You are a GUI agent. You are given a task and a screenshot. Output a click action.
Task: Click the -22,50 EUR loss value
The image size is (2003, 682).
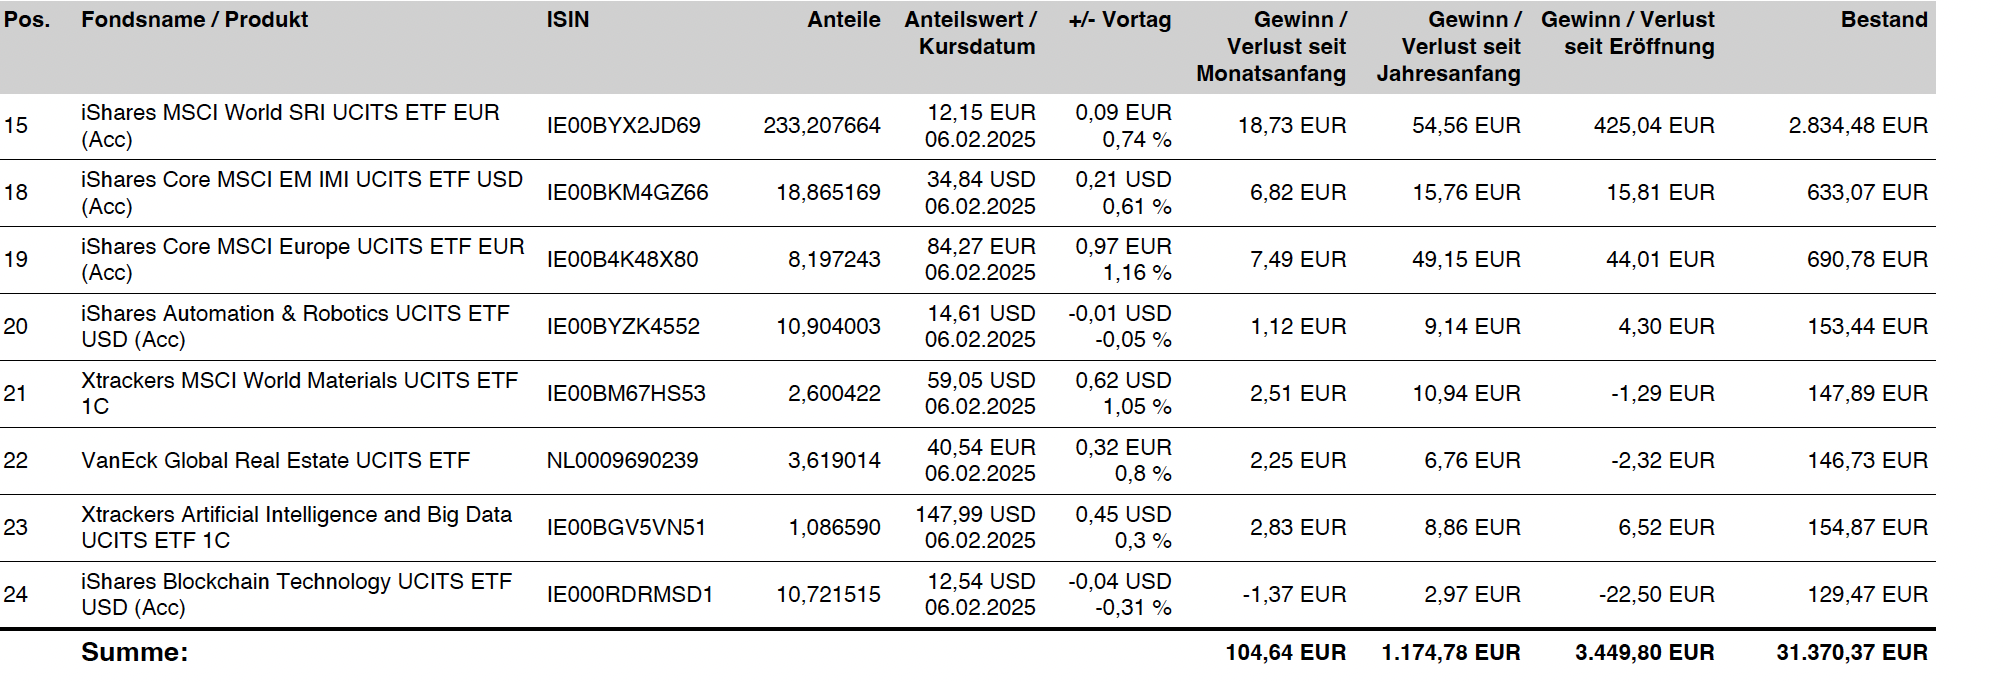[1656, 594]
